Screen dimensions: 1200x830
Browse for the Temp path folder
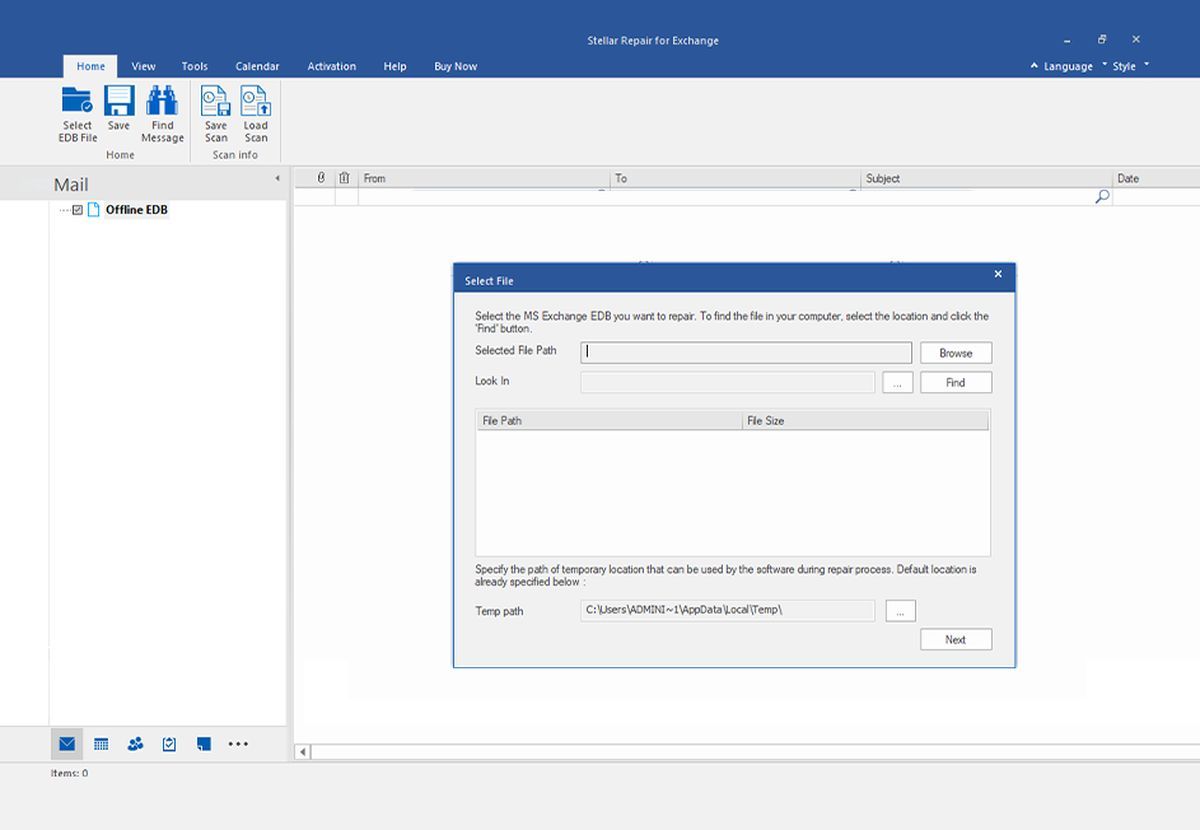pos(900,611)
